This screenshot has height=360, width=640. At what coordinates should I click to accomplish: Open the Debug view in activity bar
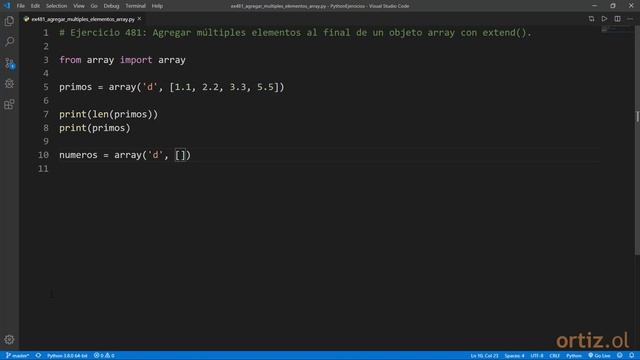9,84
